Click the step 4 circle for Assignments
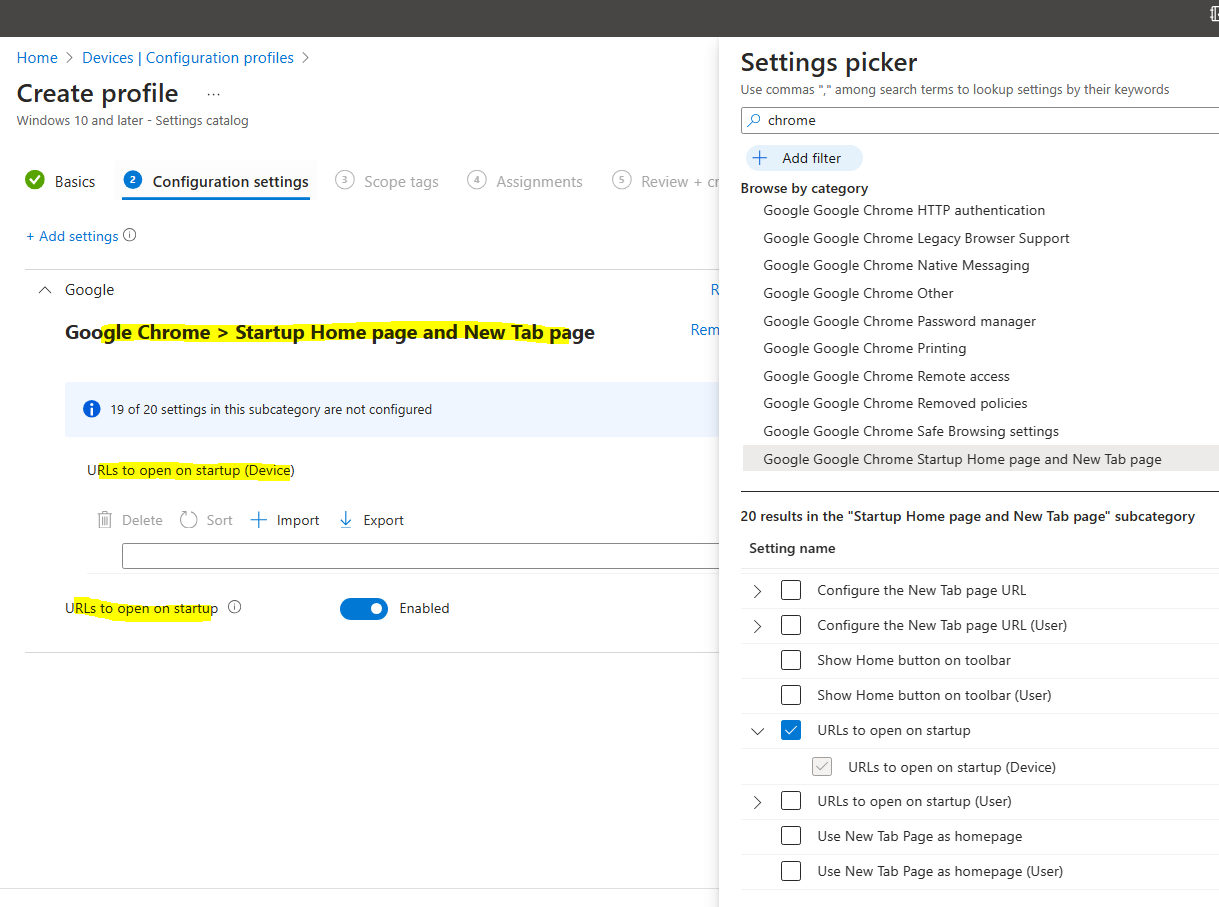Image resolution: width=1219 pixels, height=907 pixels. click(477, 180)
